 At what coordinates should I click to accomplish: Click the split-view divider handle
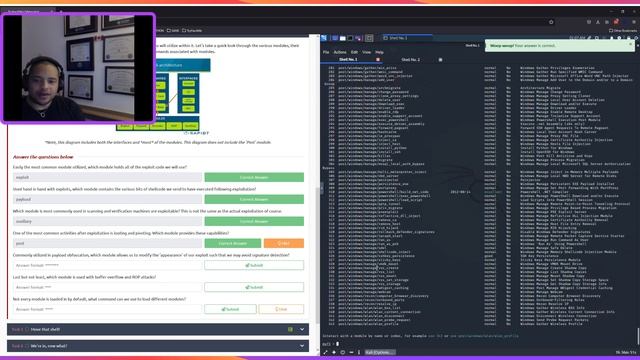321,188
